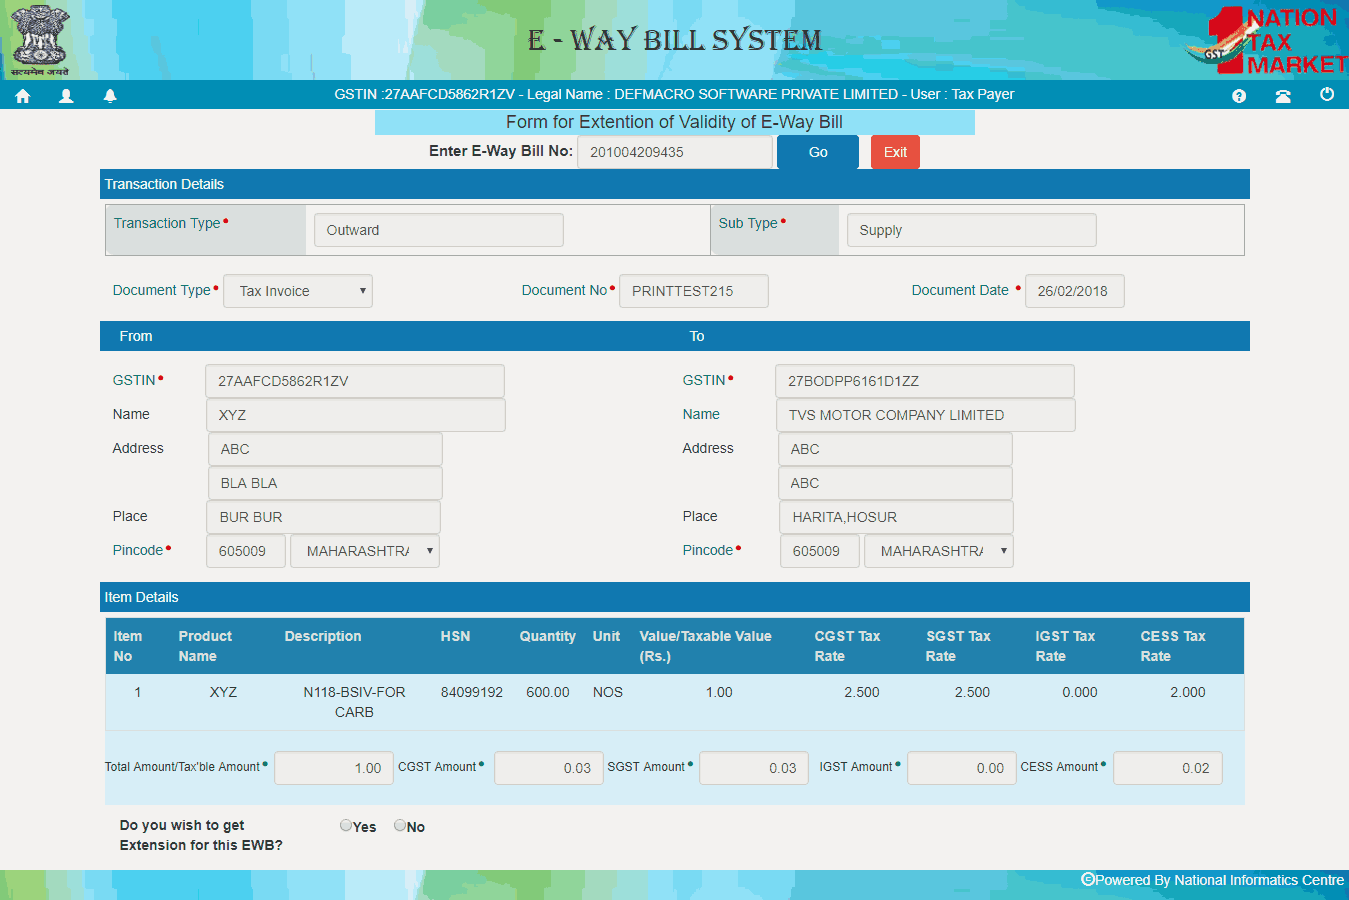Open the Document Type dropdown
Viewport: 1349px width, 900px height.
(297, 291)
